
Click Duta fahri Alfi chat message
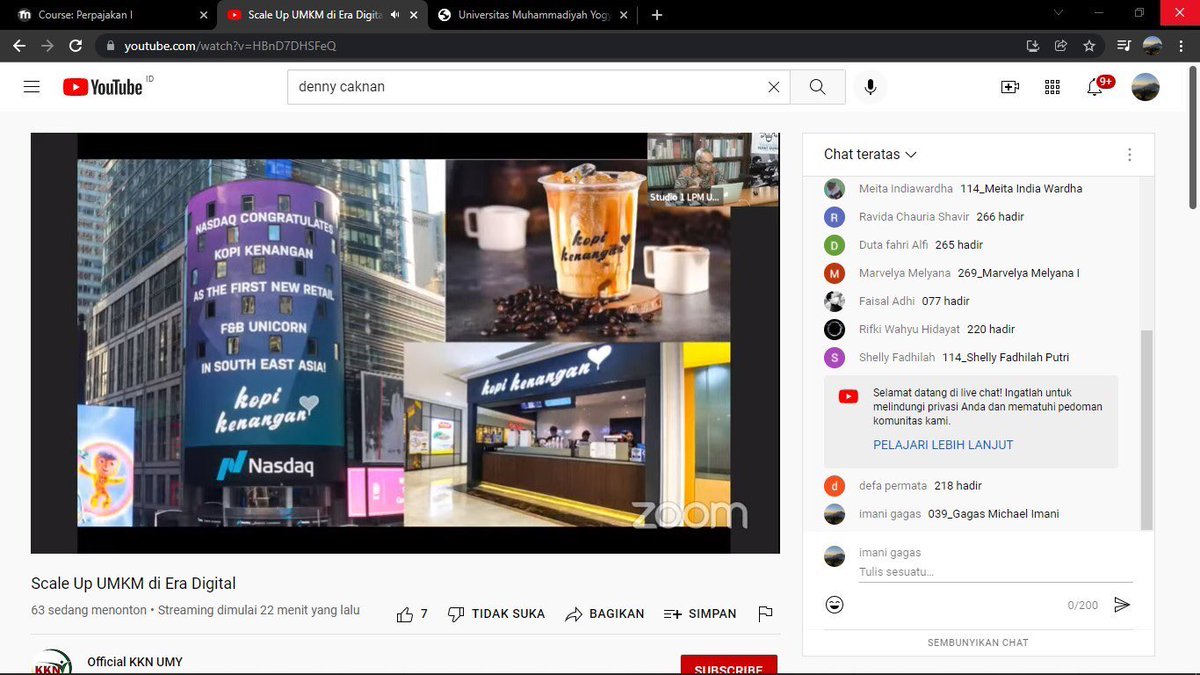[980, 245]
